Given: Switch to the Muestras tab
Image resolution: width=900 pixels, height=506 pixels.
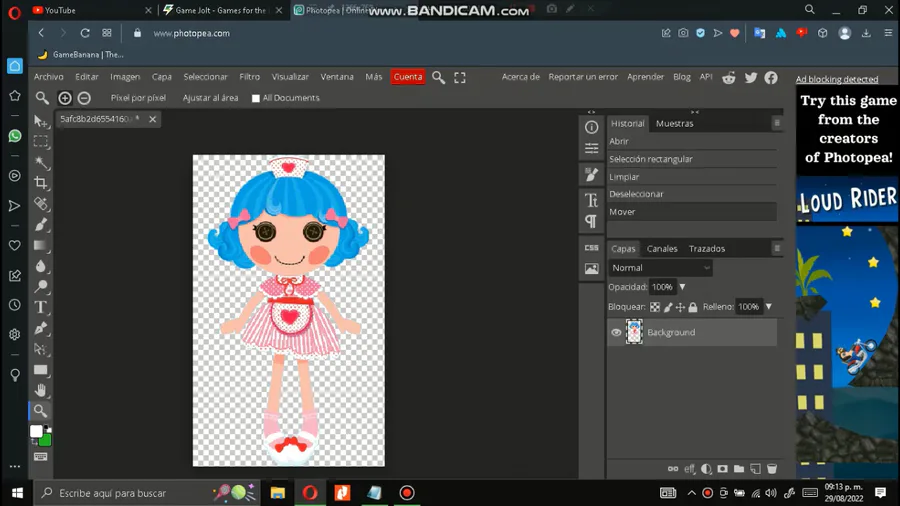Looking at the screenshot, I should (x=674, y=123).
